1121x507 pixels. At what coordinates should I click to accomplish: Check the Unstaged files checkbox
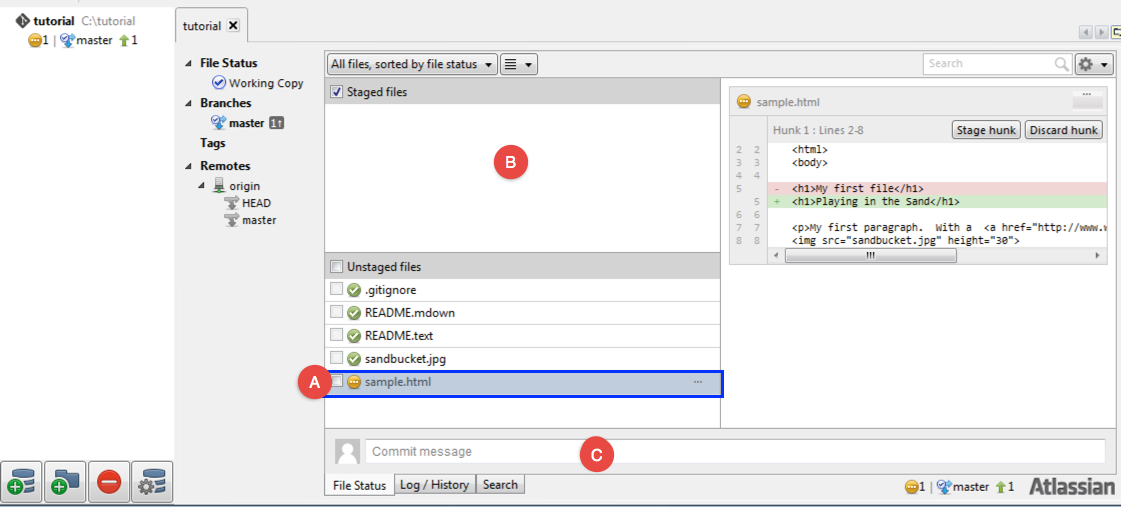point(337,267)
